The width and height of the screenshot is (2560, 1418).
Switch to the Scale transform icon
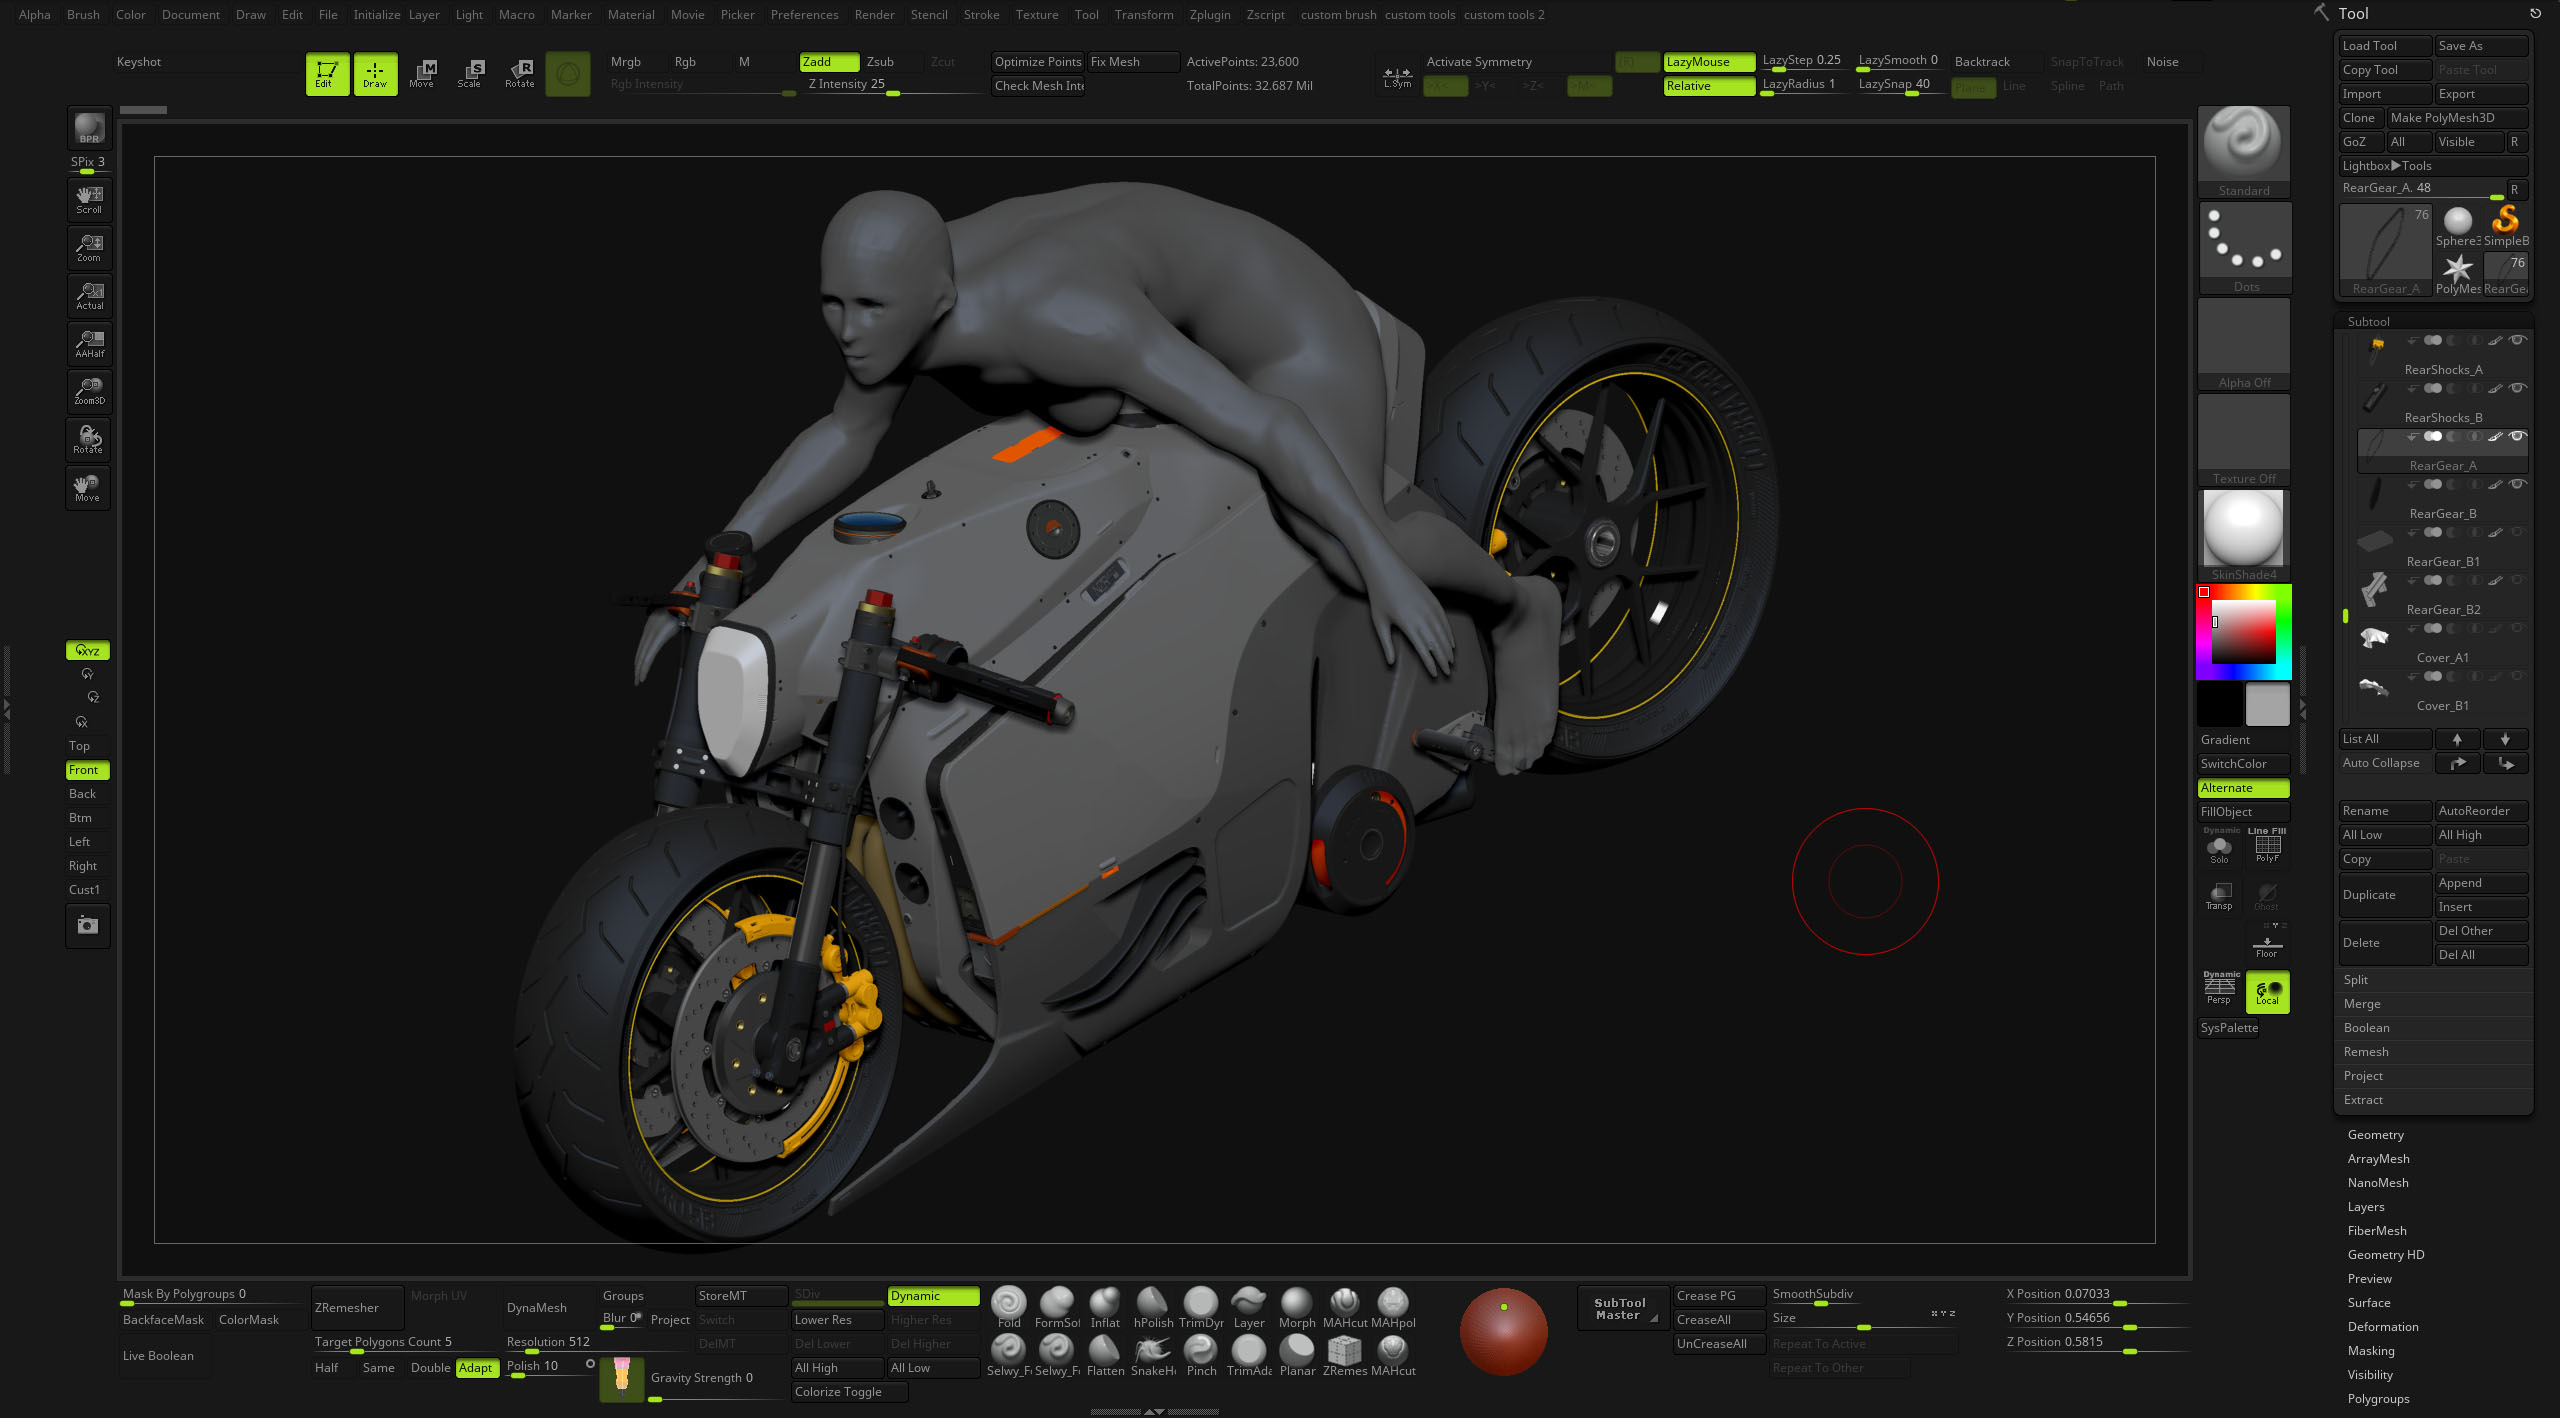coord(470,74)
